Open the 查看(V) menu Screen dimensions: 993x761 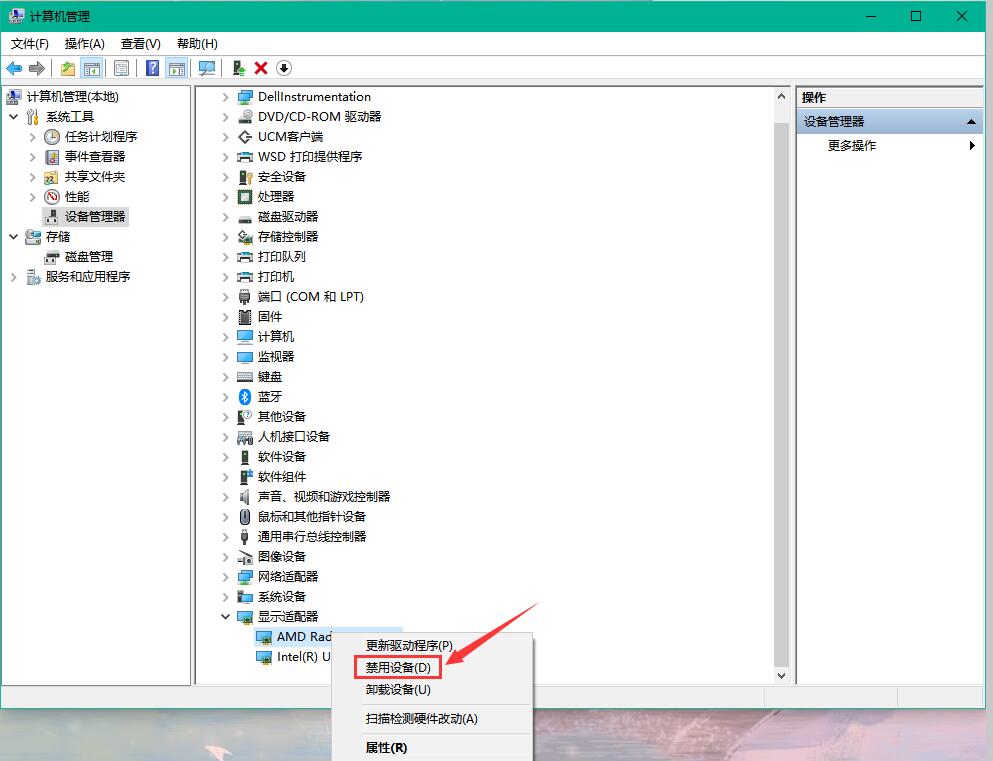point(141,44)
